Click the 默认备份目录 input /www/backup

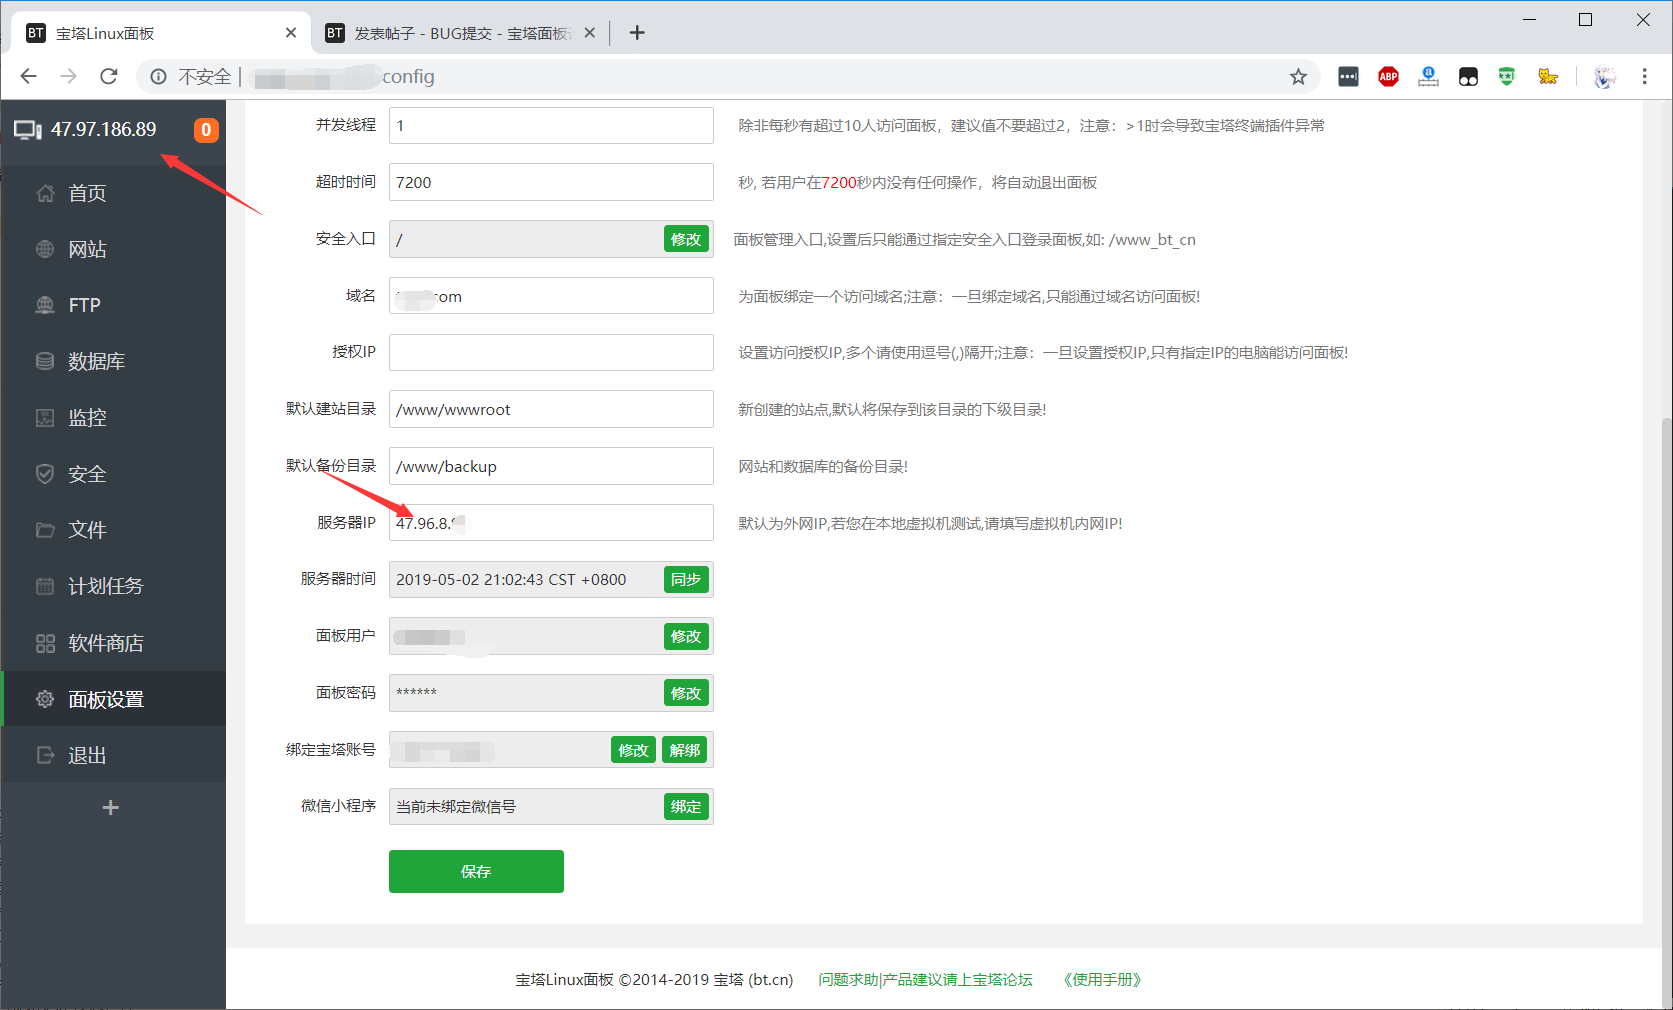click(551, 466)
